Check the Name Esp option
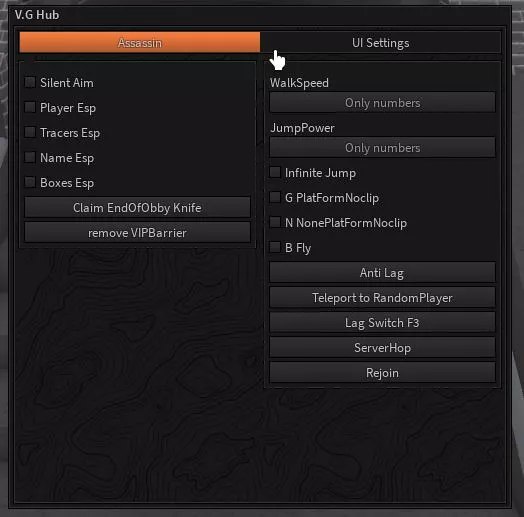Screen dimensions: 524x517 pos(30,157)
